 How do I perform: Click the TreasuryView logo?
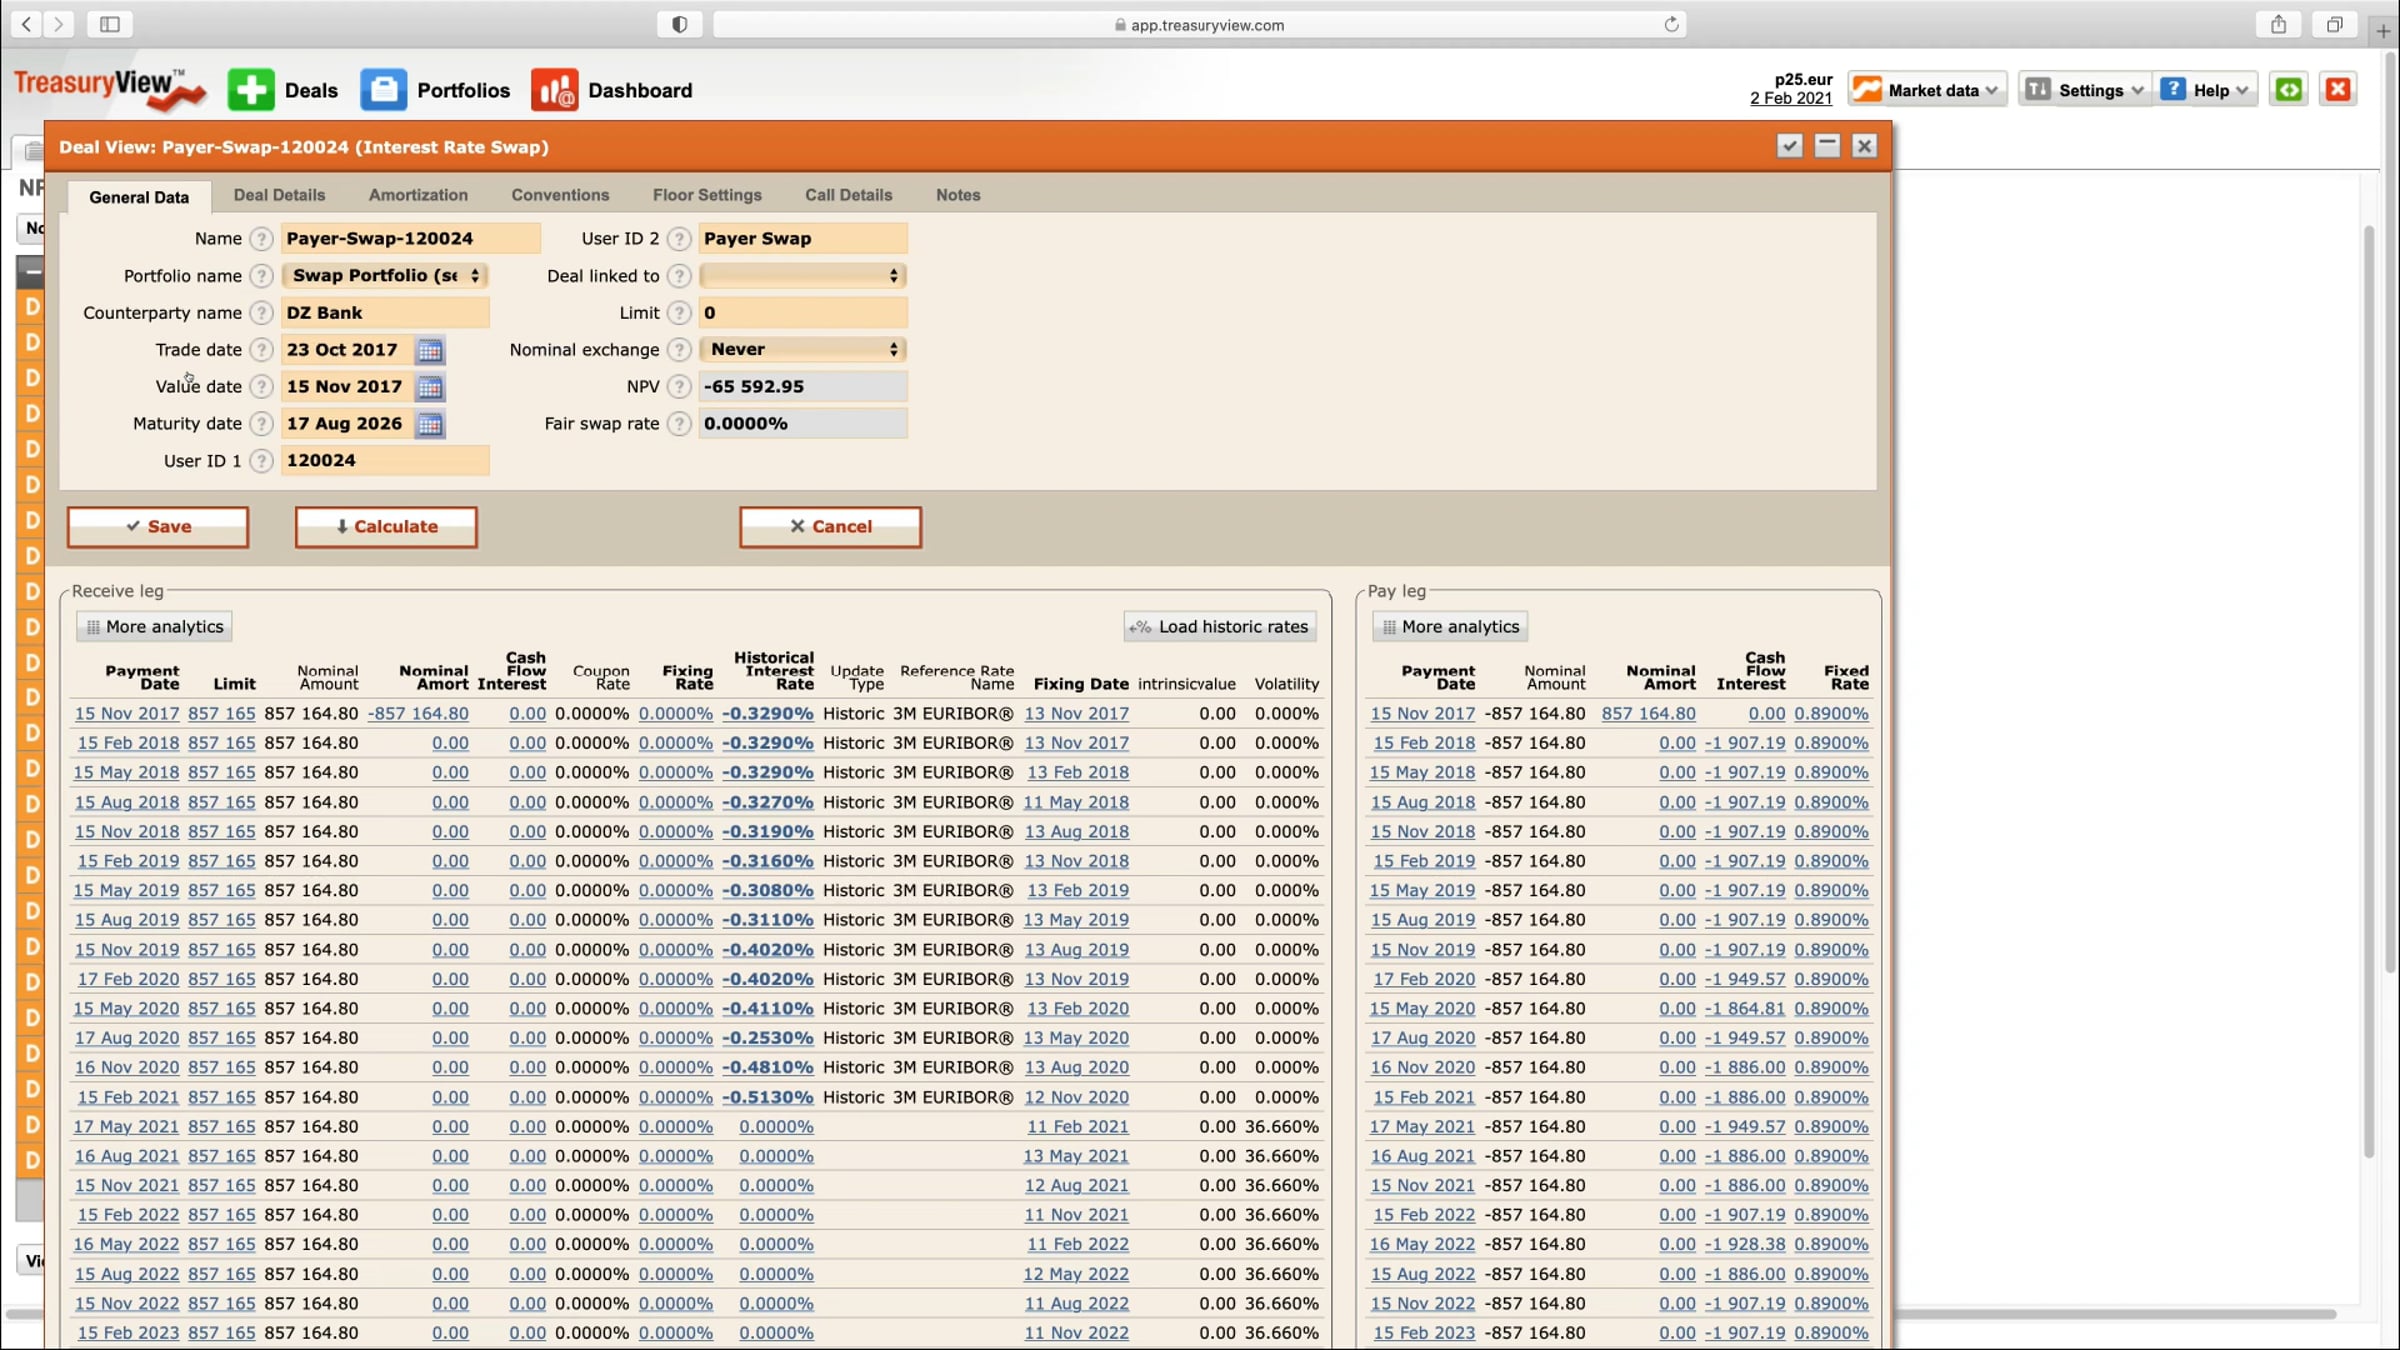point(109,89)
